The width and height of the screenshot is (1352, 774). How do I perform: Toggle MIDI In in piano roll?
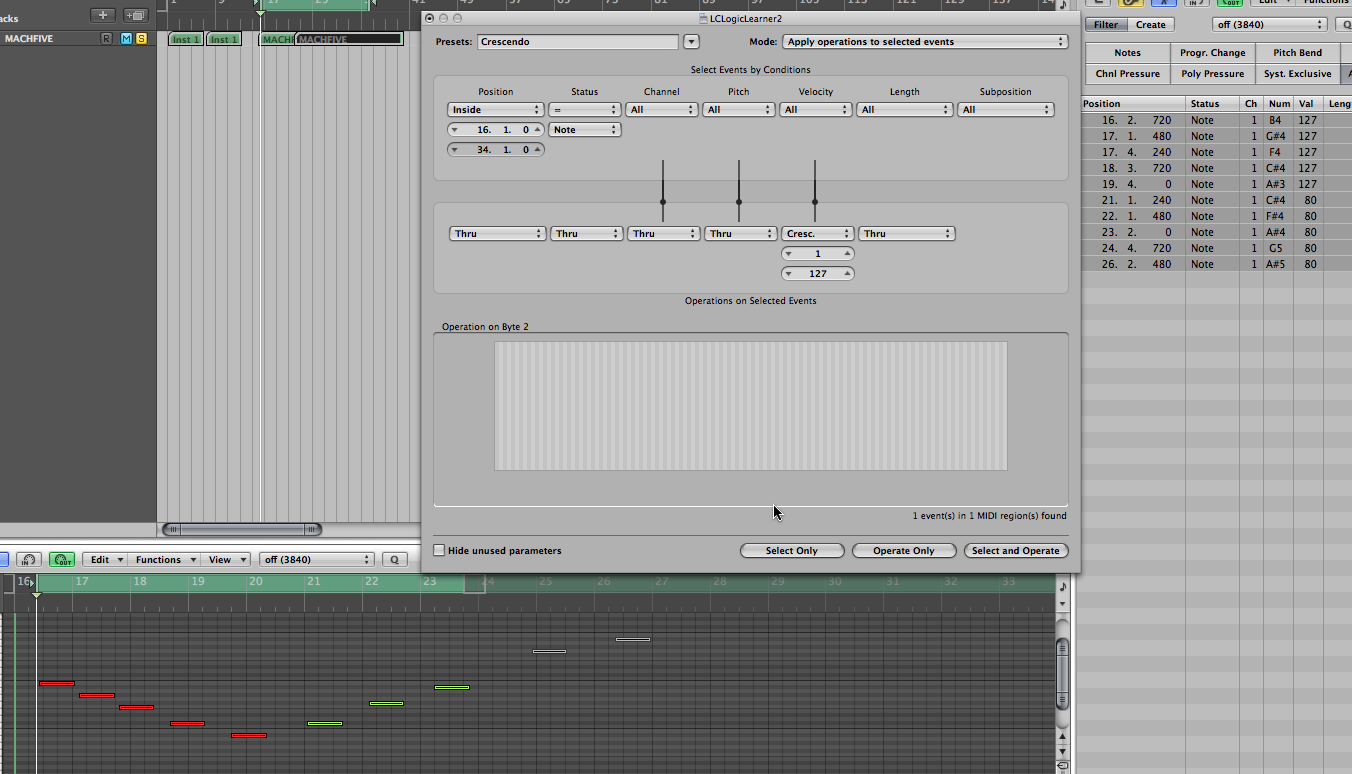pyautogui.click(x=29, y=560)
